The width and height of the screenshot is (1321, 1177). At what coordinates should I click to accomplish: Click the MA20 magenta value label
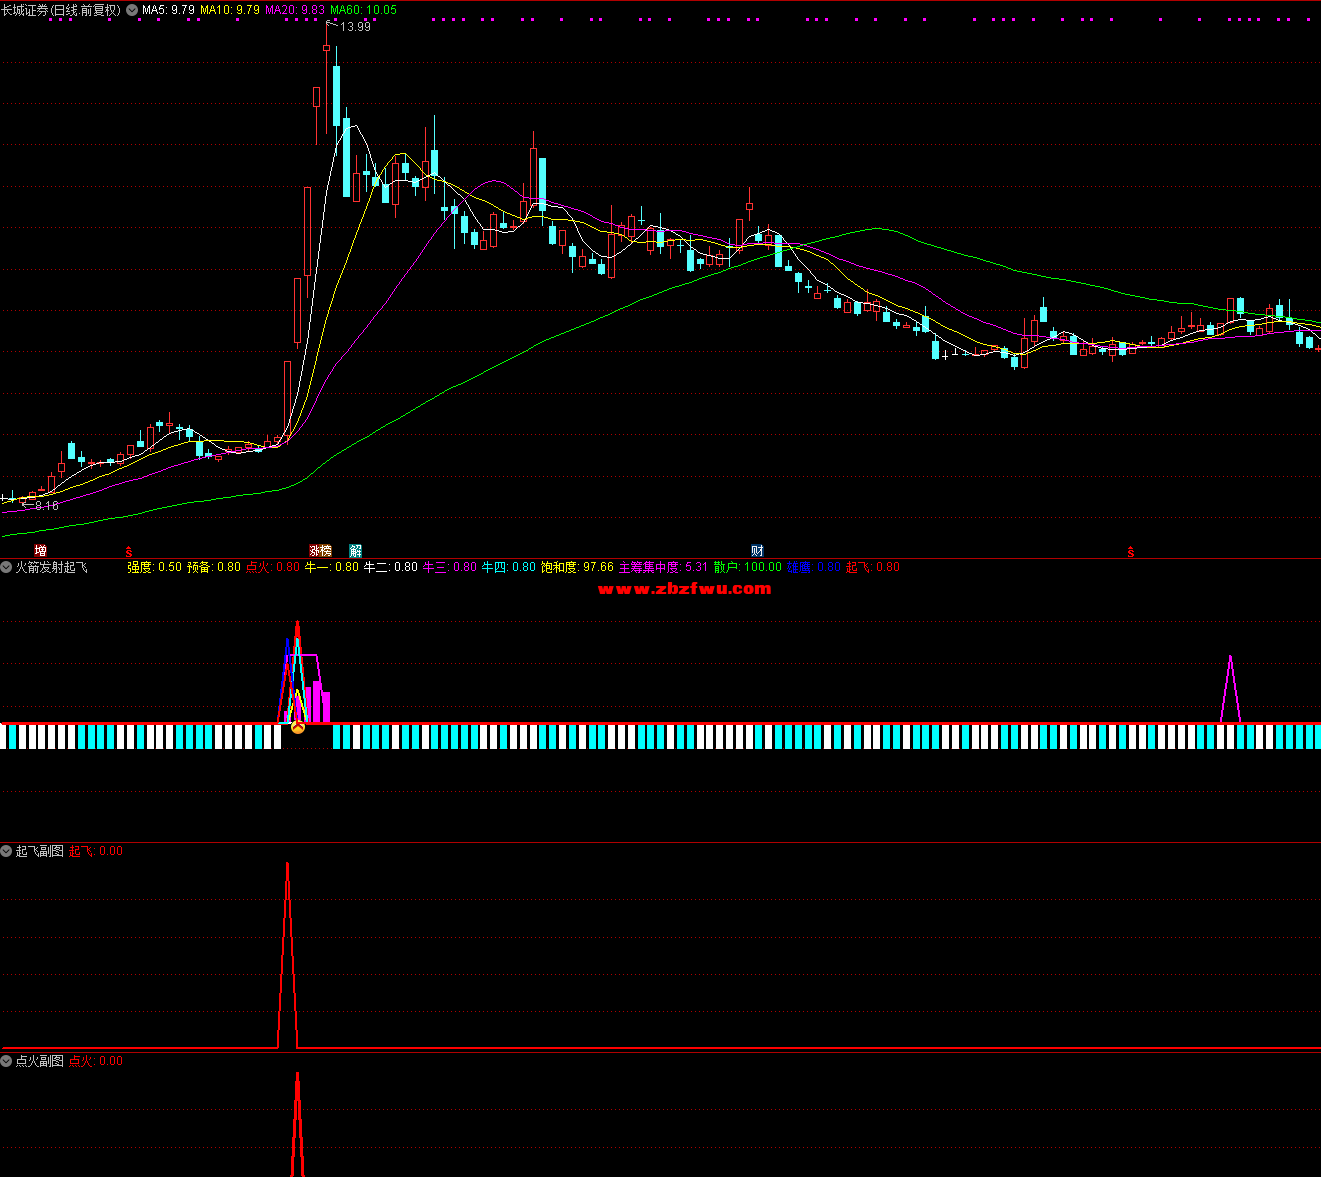click(295, 10)
